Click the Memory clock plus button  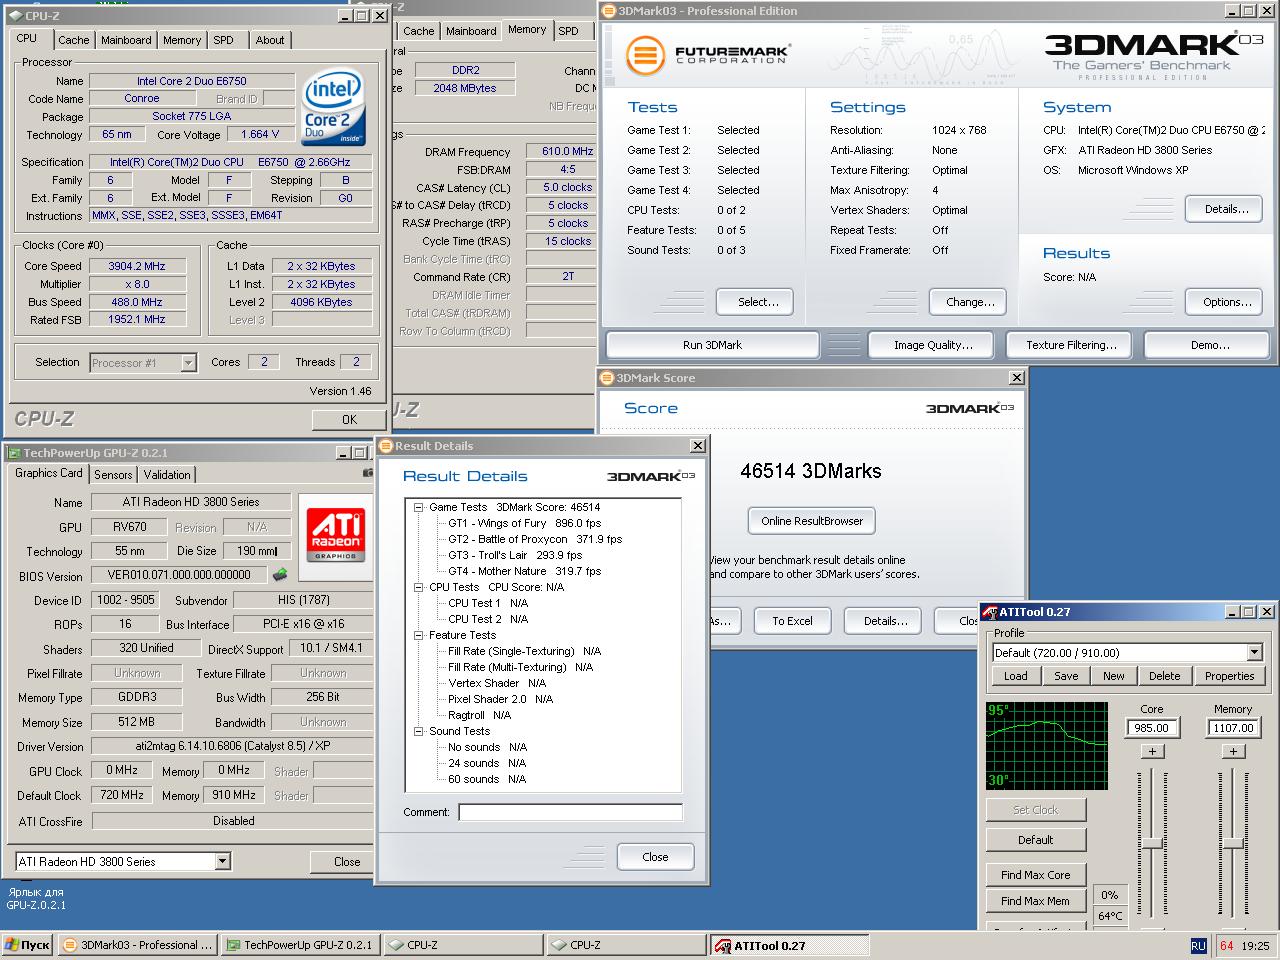[x=1233, y=752]
